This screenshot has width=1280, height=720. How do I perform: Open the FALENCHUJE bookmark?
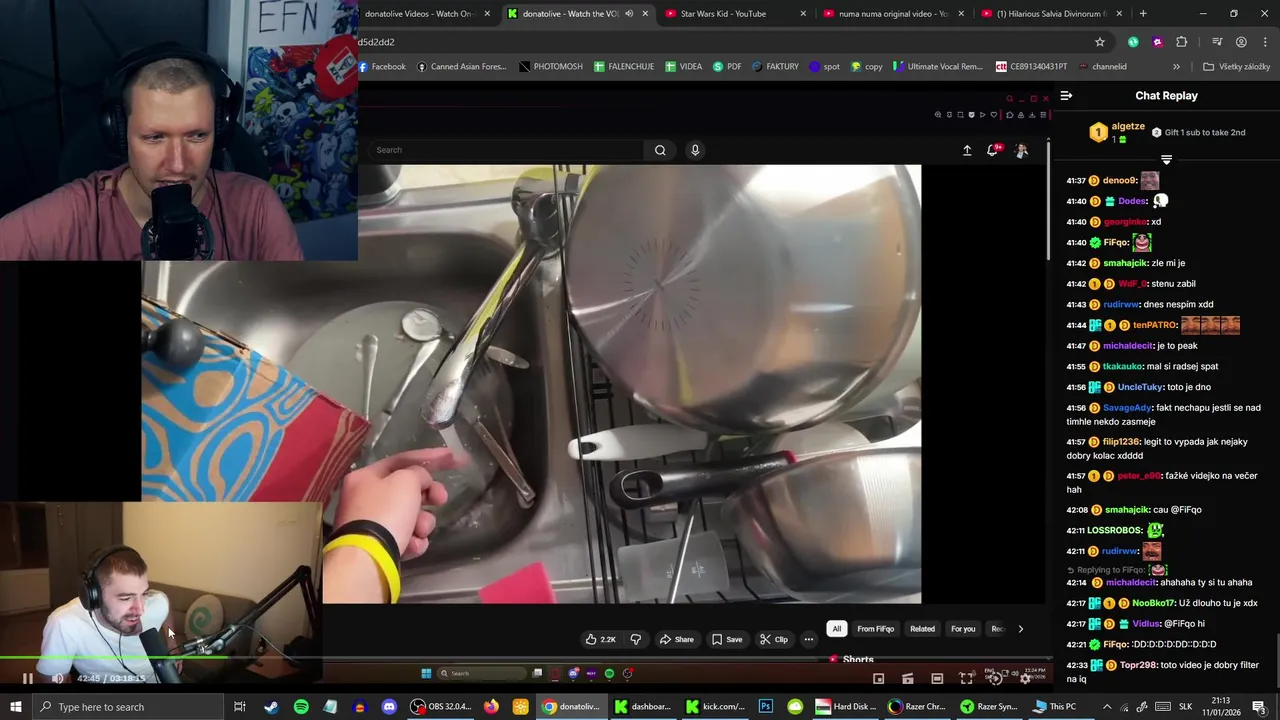click(623, 67)
